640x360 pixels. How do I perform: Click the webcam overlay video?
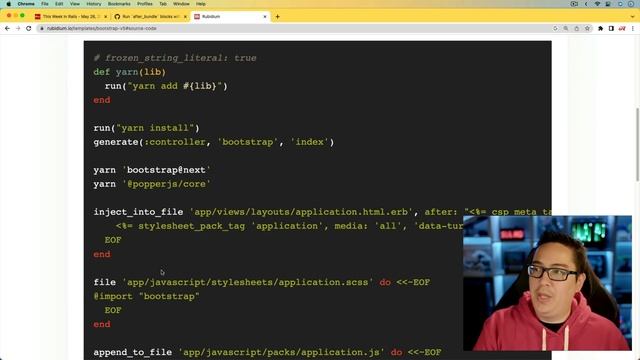[x=547, y=283]
